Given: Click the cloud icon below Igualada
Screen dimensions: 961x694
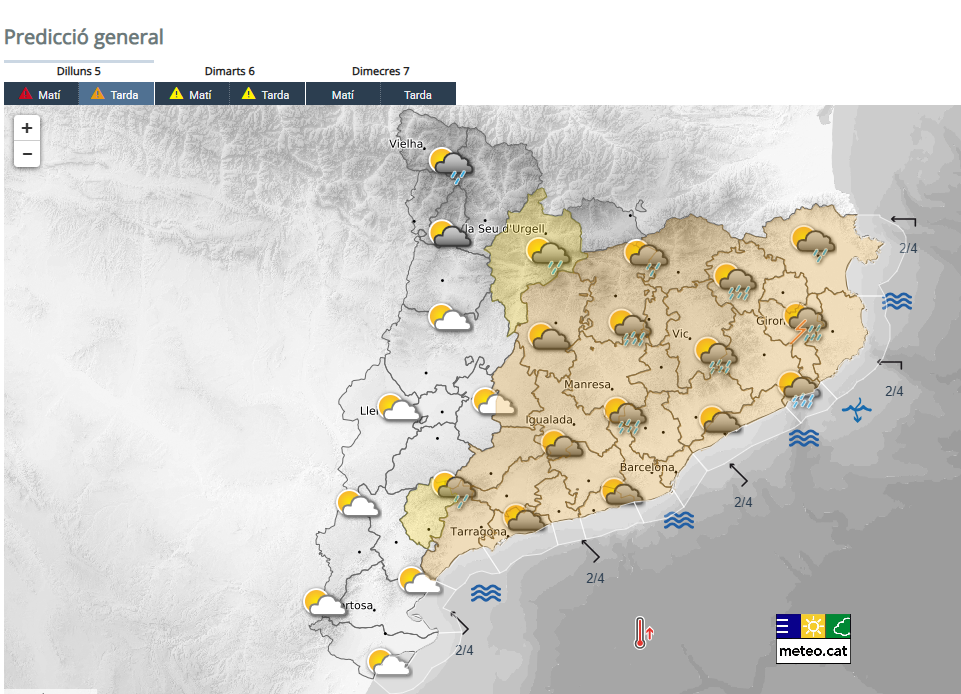Looking at the screenshot, I should click(x=562, y=444).
